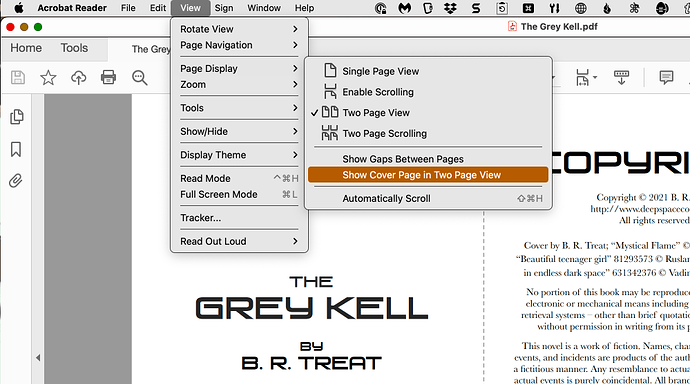Screen dimensions: 690x384
Task: Select The Grey Kell document tab
Action: point(151,49)
